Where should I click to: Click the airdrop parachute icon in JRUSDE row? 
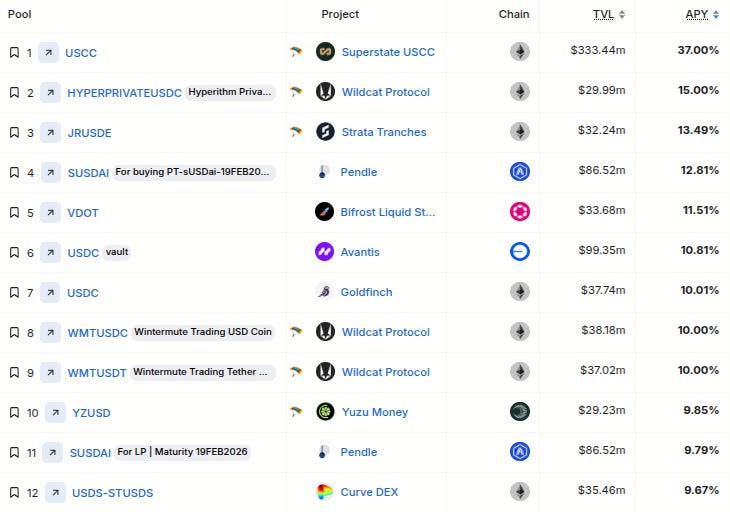tap(296, 131)
